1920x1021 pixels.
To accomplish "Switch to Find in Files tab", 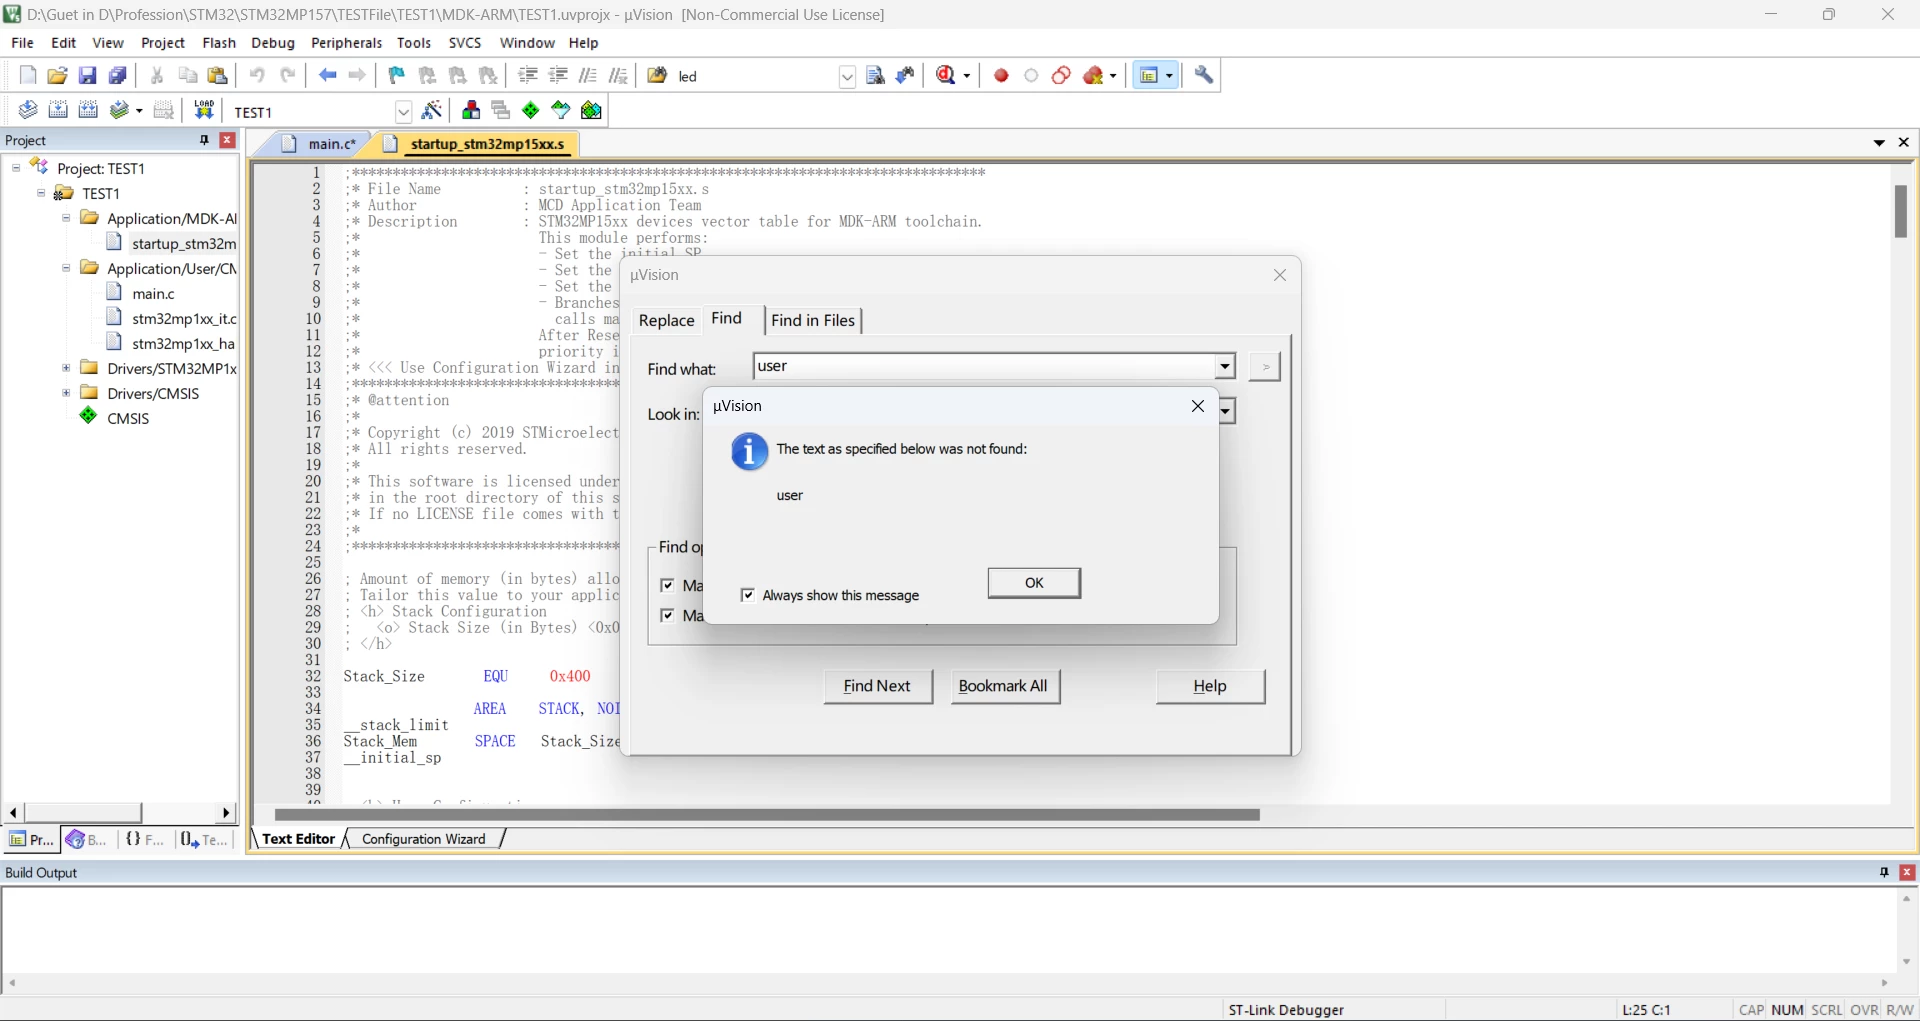I will pos(813,320).
